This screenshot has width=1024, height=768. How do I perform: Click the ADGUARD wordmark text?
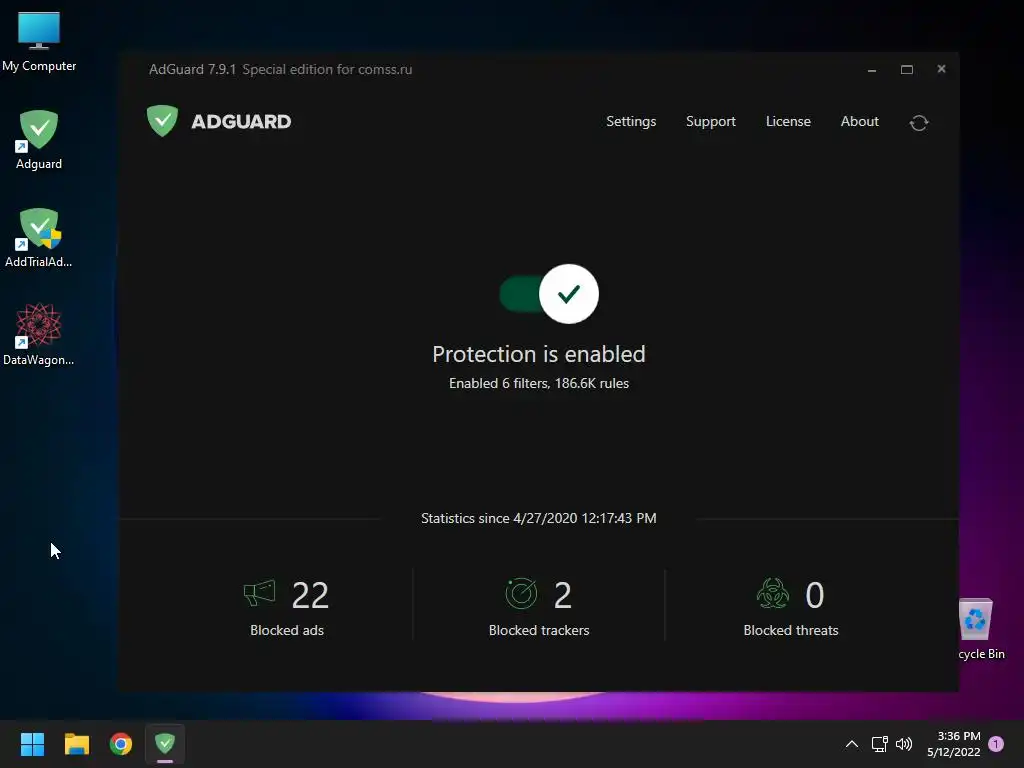coord(241,121)
